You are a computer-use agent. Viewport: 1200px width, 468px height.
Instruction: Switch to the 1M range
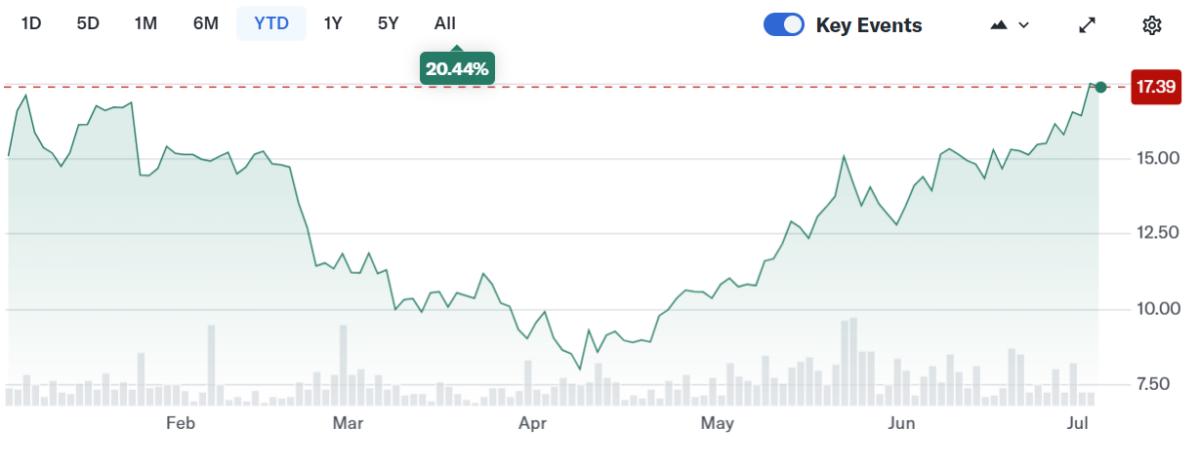coord(146,23)
